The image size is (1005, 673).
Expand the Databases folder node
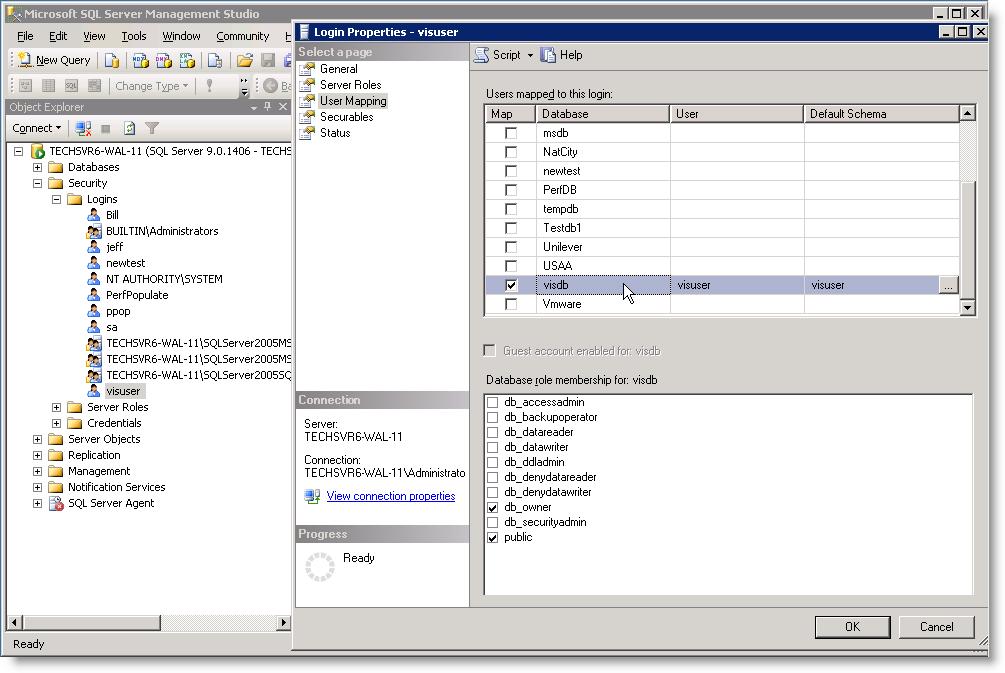pos(37,167)
